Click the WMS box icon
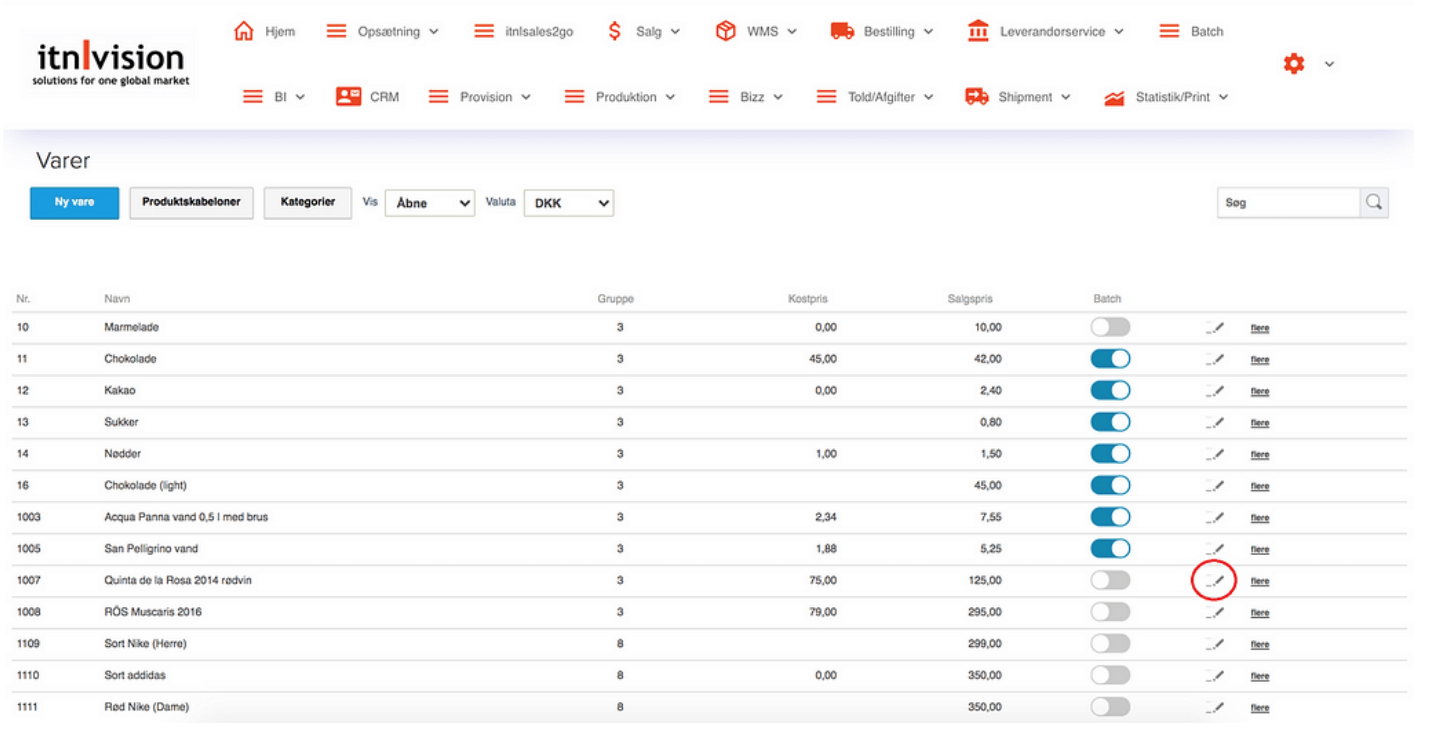1438x750 pixels. pos(725,31)
